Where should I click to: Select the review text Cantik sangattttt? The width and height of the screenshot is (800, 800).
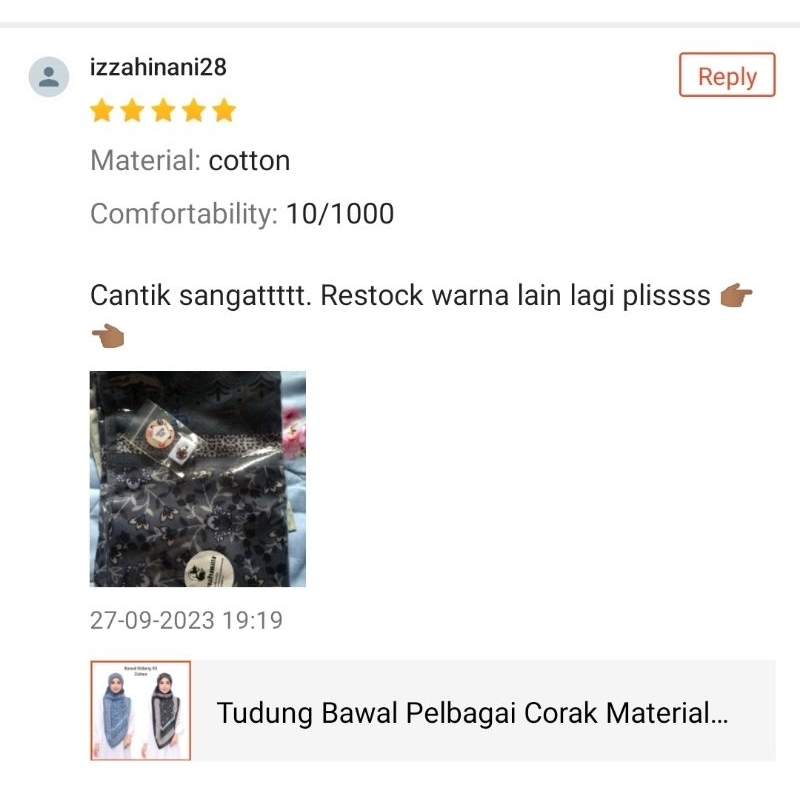[x=201, y=295]
